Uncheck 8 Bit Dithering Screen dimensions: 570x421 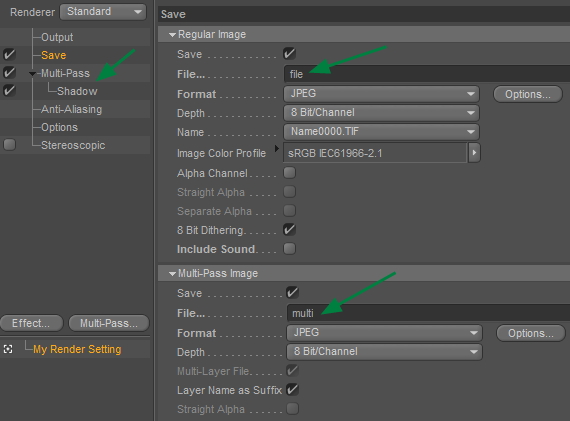coord(289,230)
